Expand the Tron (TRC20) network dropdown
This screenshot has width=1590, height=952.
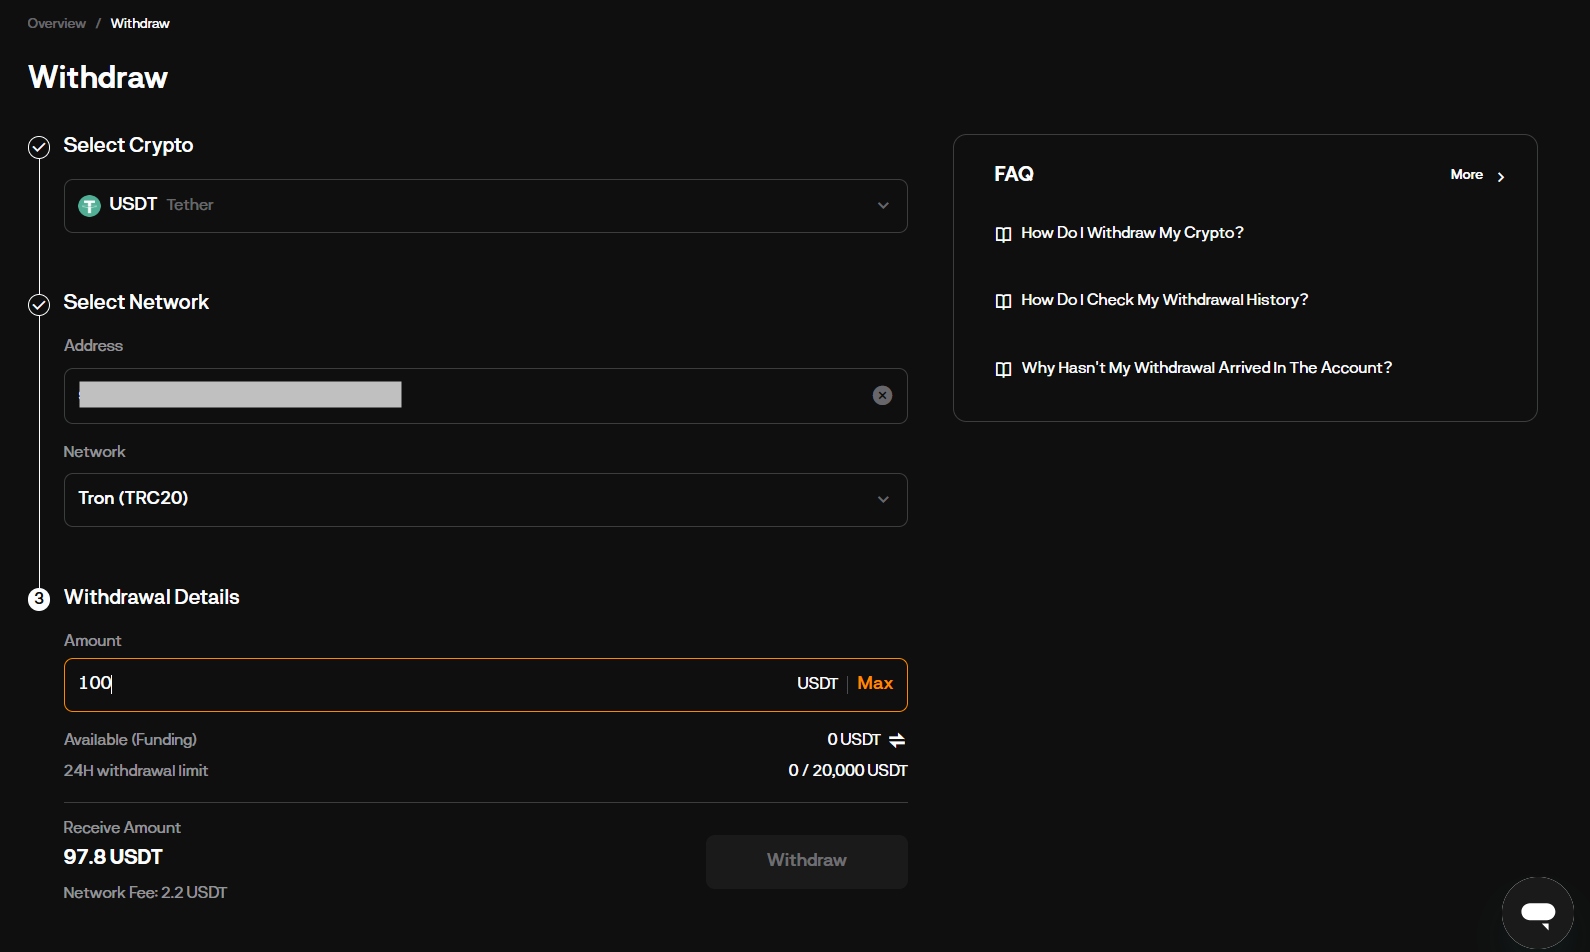[x=486, y=500]
